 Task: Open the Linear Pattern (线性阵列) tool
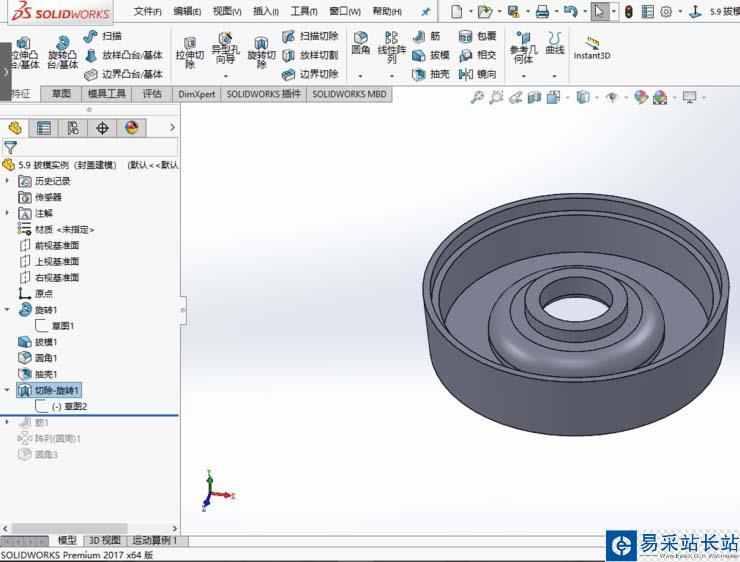pos(392,48)
